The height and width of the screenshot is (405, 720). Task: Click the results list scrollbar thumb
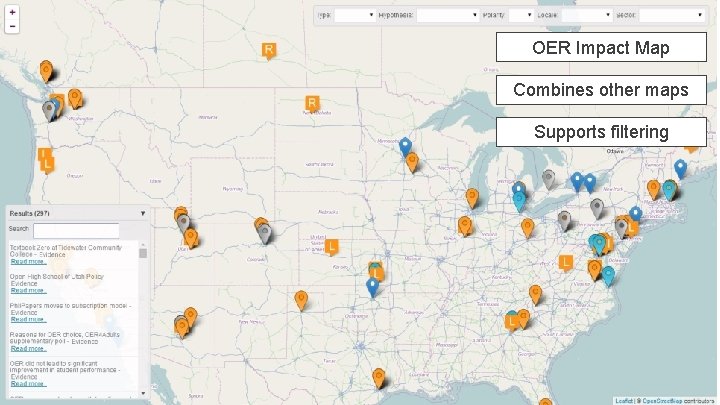[x=143, y=253]
